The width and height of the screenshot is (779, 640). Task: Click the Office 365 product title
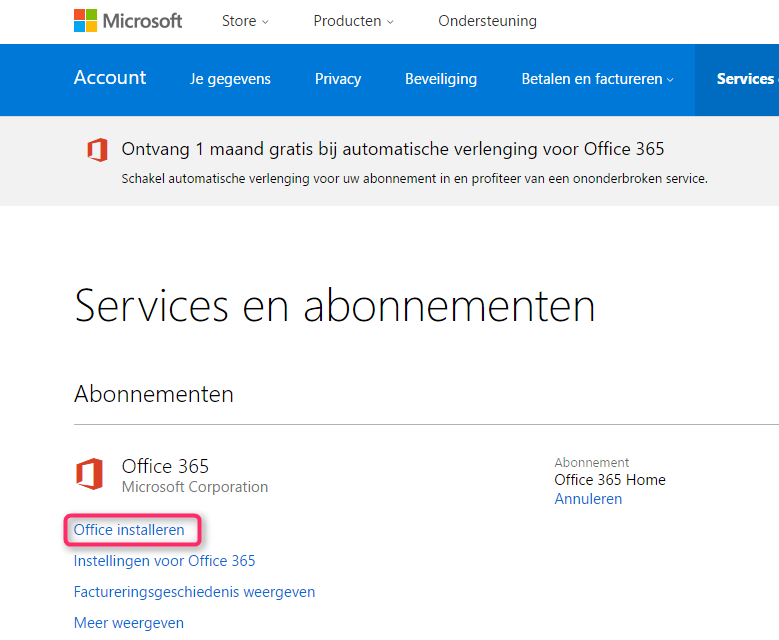165,467
